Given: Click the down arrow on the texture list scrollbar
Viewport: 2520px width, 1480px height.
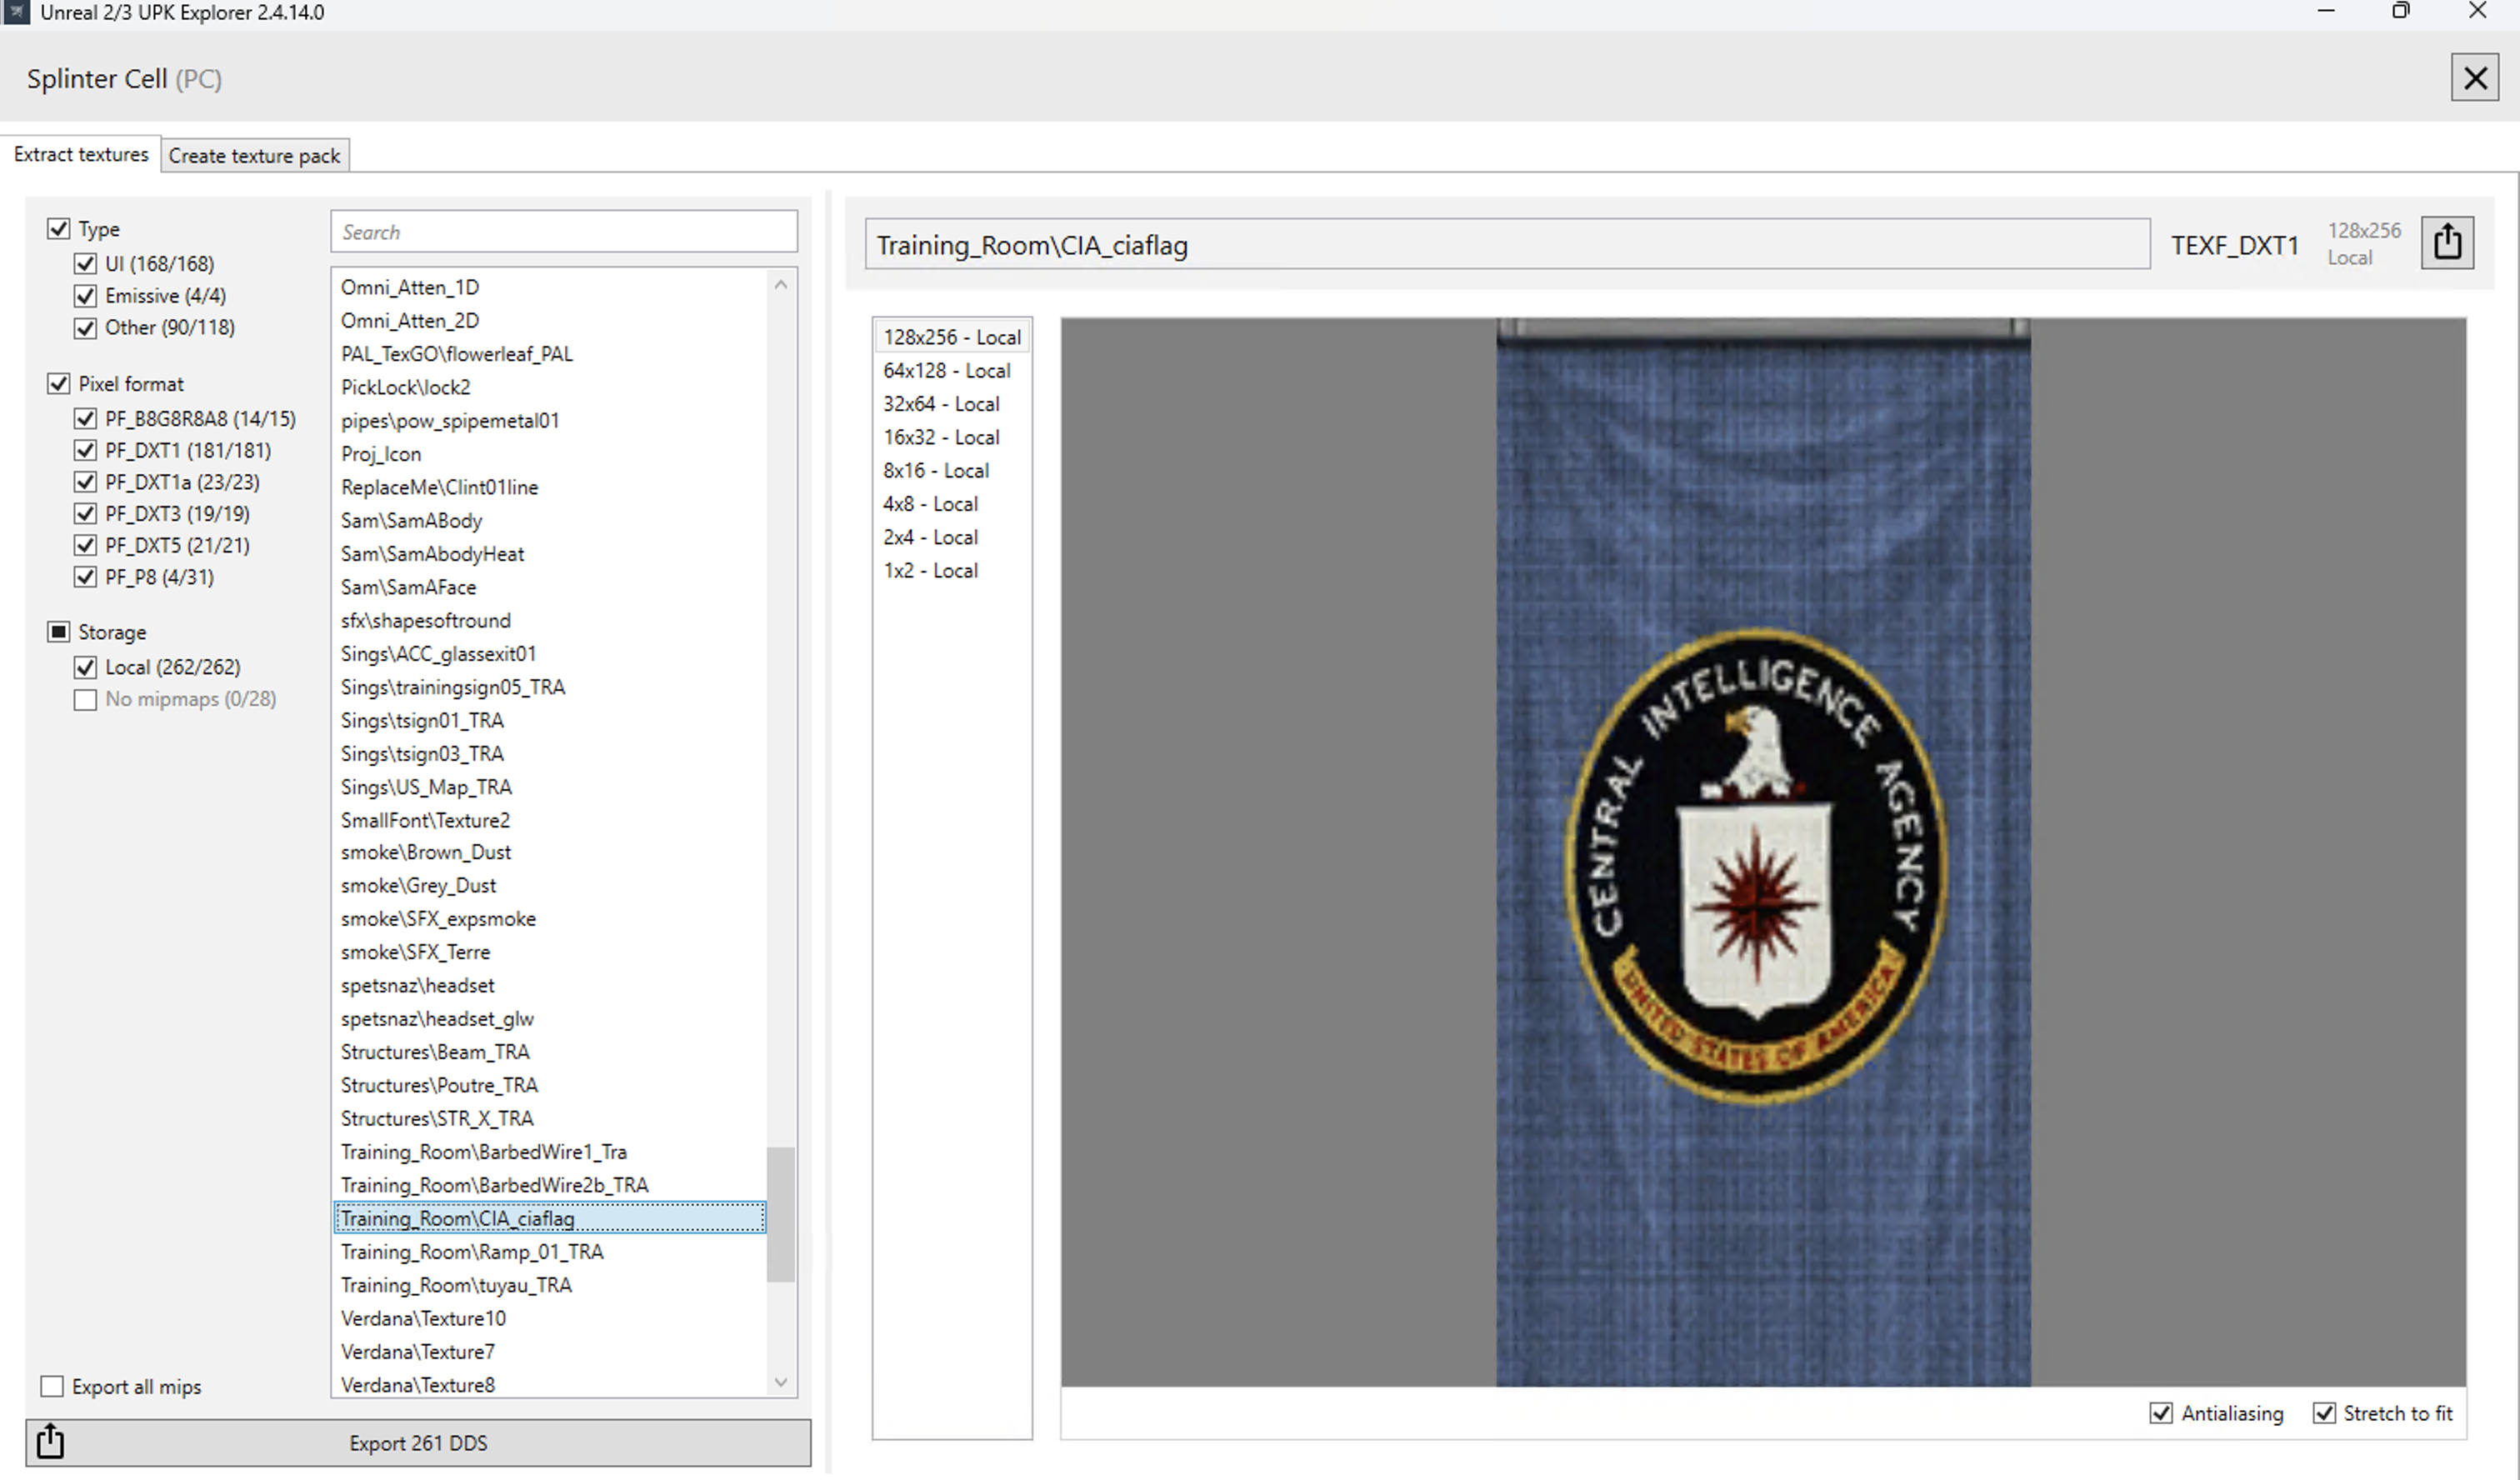Looking at the screenshot, I should [781, 1383].
